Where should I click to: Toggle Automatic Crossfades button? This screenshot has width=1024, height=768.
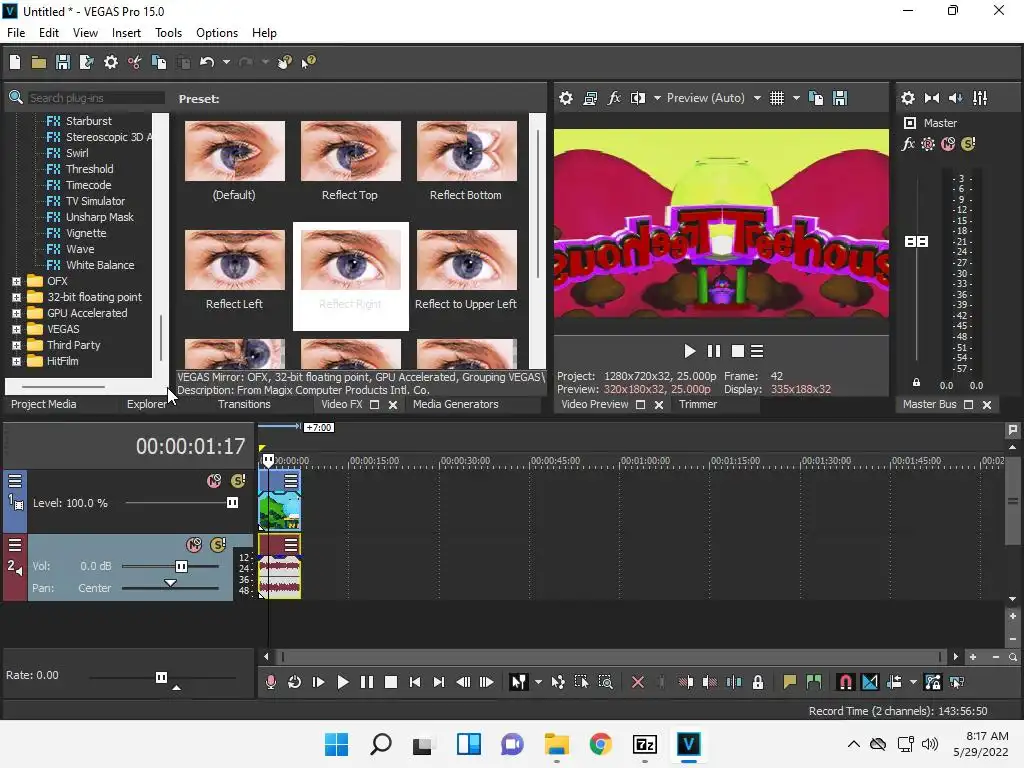coord(870,682)
